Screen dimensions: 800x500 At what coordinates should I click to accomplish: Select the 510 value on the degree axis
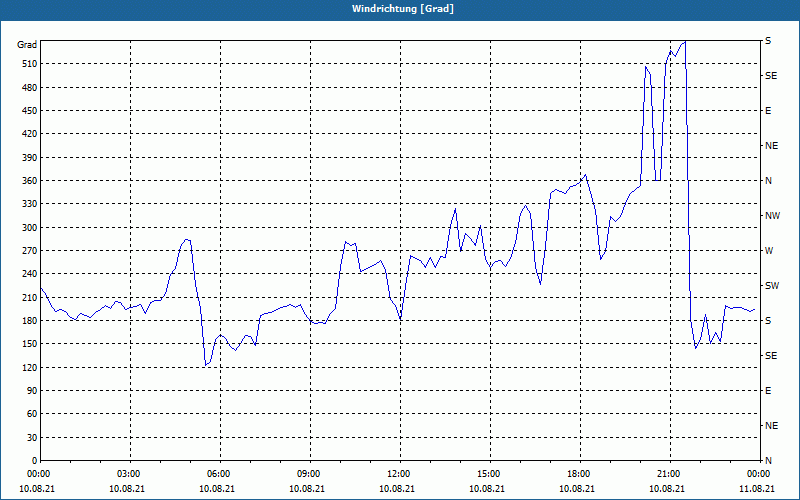tap(30, 64)
